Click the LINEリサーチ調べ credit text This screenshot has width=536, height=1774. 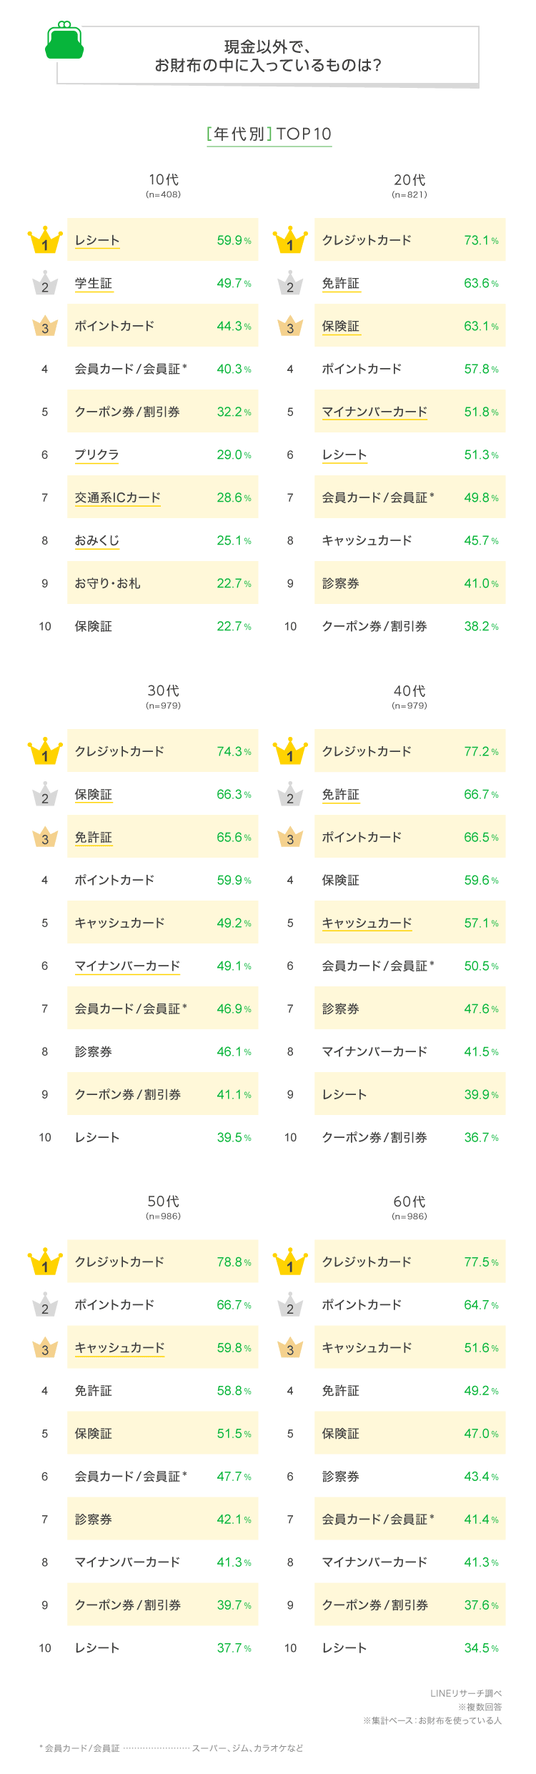[x=466, y=1693]
